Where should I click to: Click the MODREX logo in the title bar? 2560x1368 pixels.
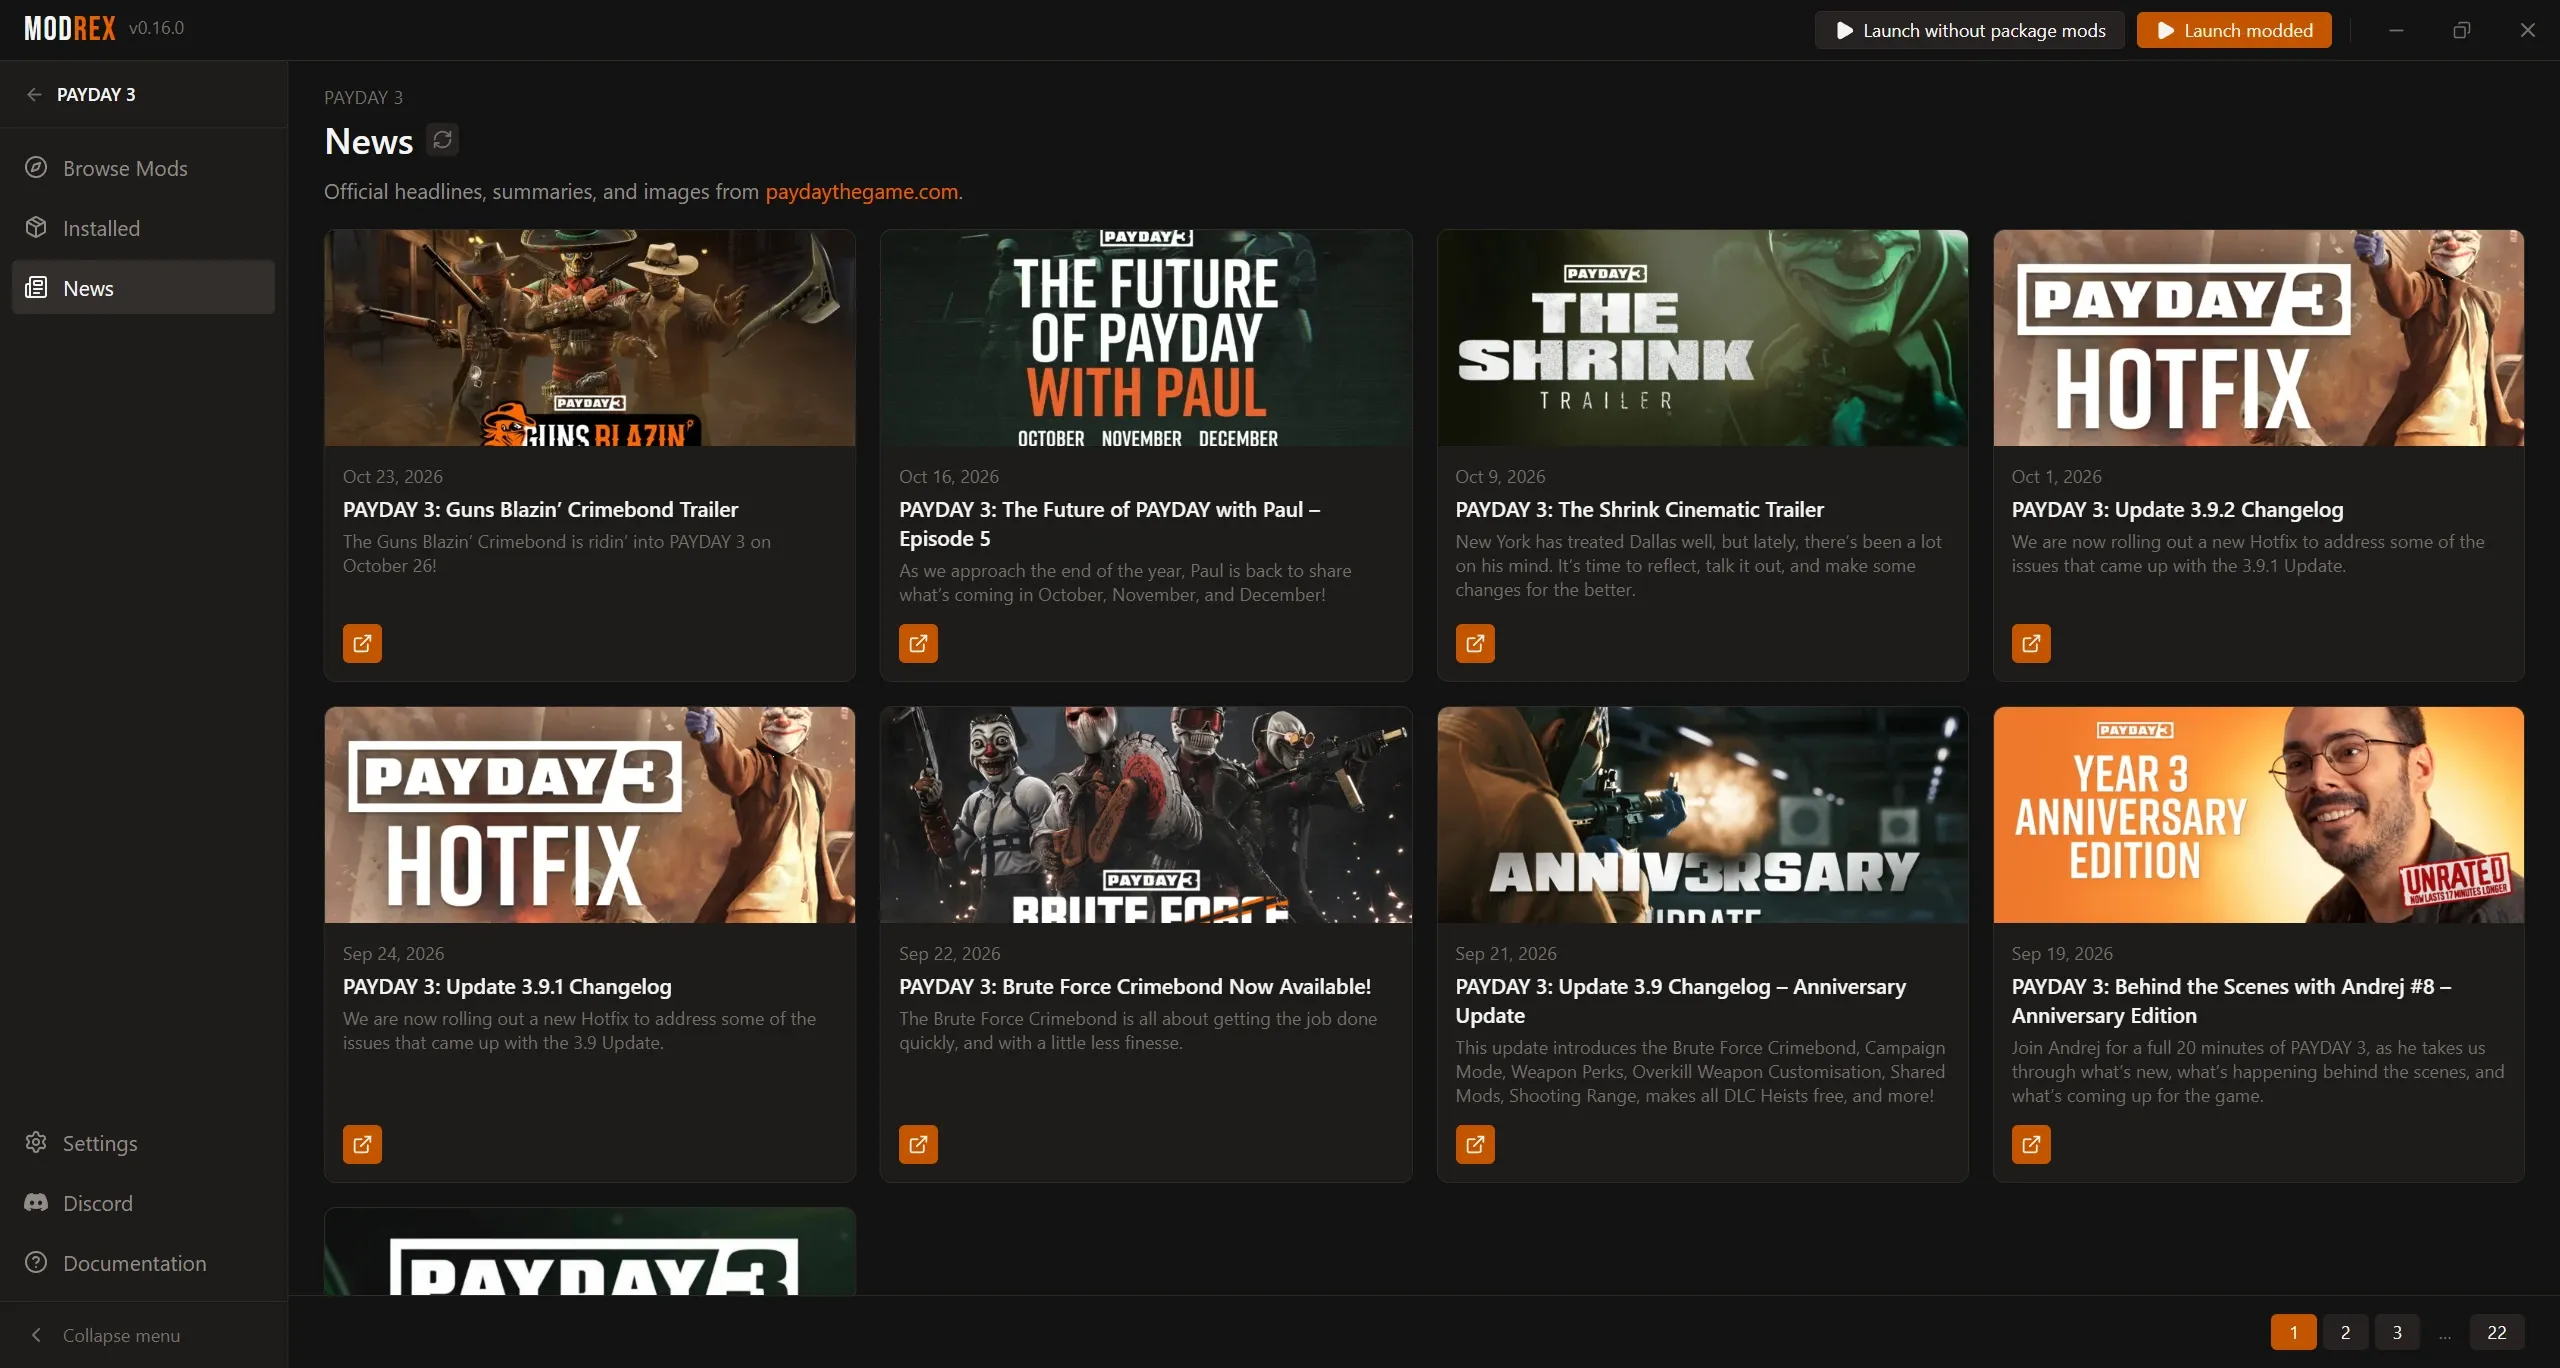(70, 28)
